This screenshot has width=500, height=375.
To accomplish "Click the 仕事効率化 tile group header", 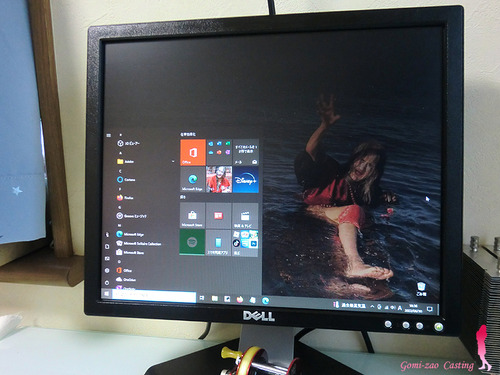I will [188, 134].
